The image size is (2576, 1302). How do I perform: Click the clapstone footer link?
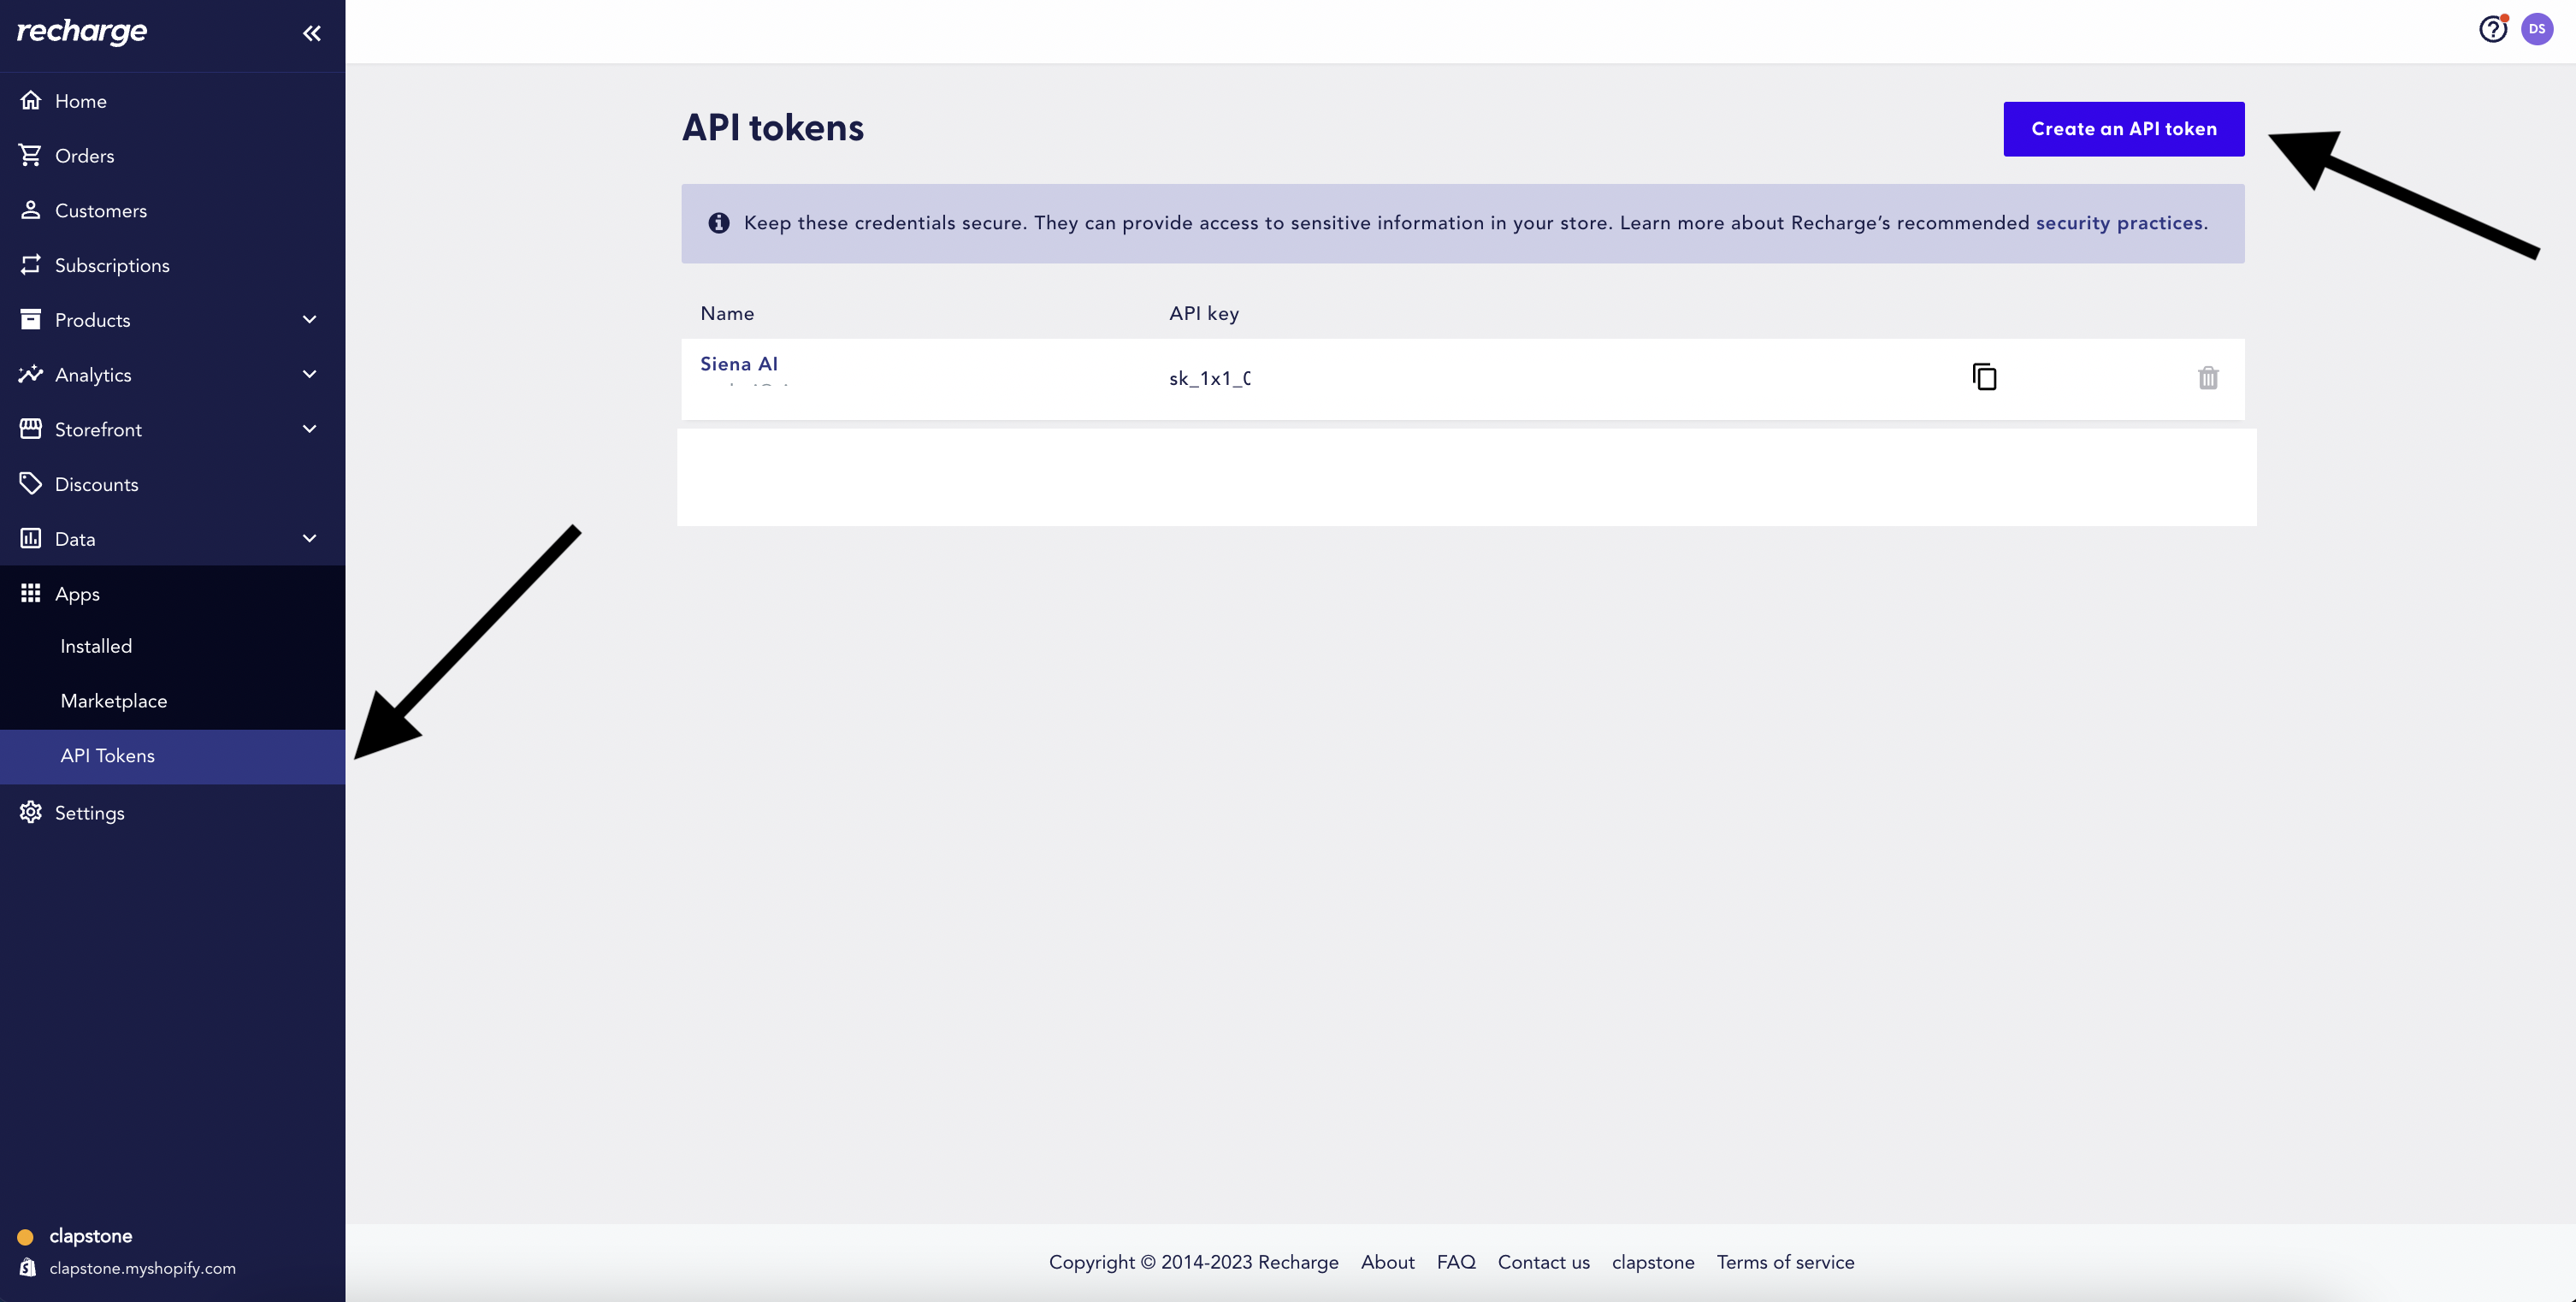coord(1653,1262)
